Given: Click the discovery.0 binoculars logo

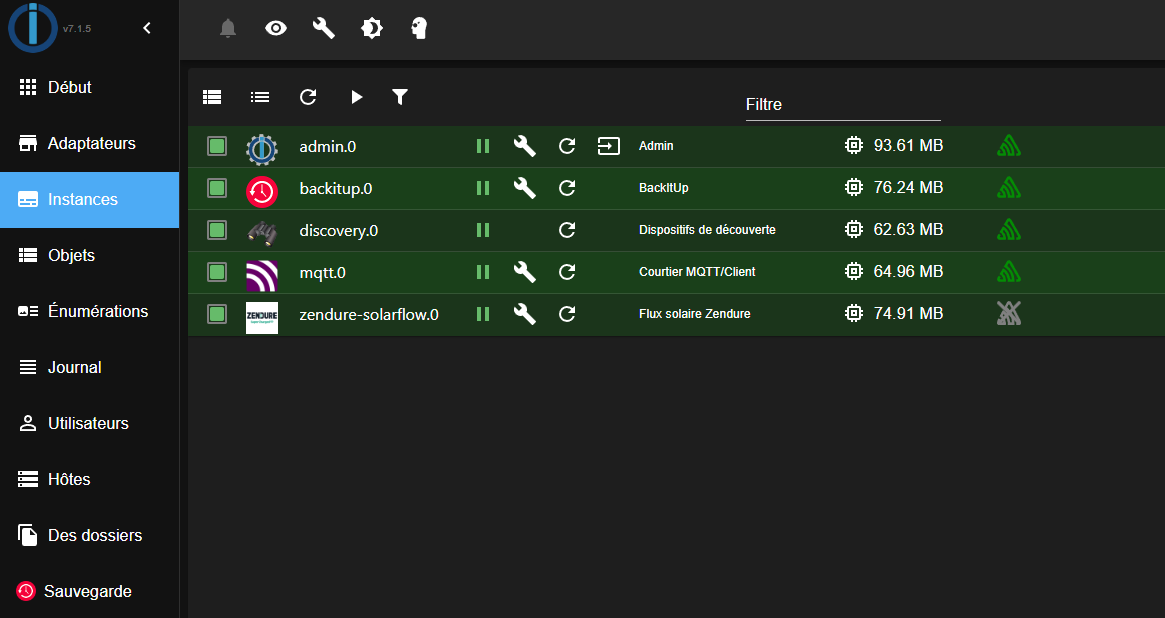Looking at the screenshot, I should click(x=262, y=233).
